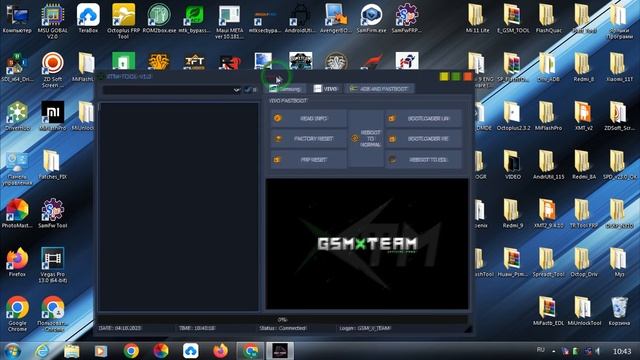The width and height of the screenshot is (640, 360).
Task: Select the Redmi_8A folder
Action: 584,165
